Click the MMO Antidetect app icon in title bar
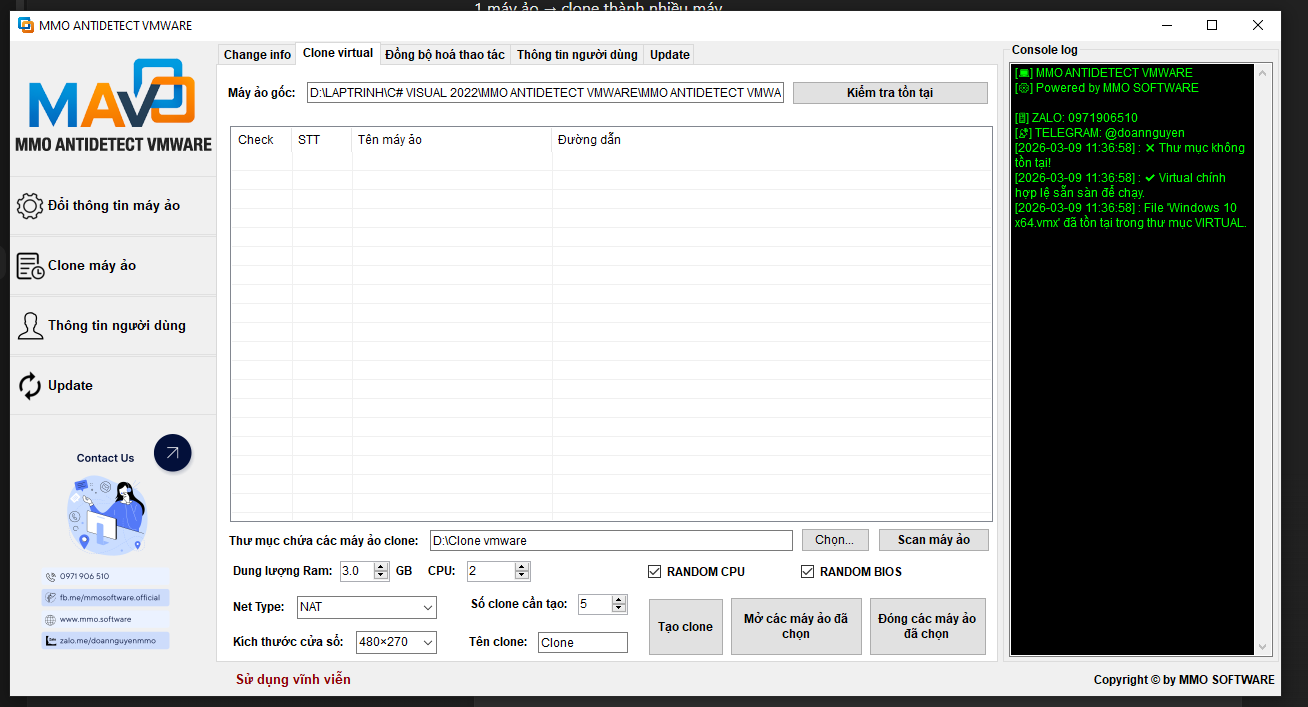This screenshot has height=707, width=1308. (x=24, y=25)
